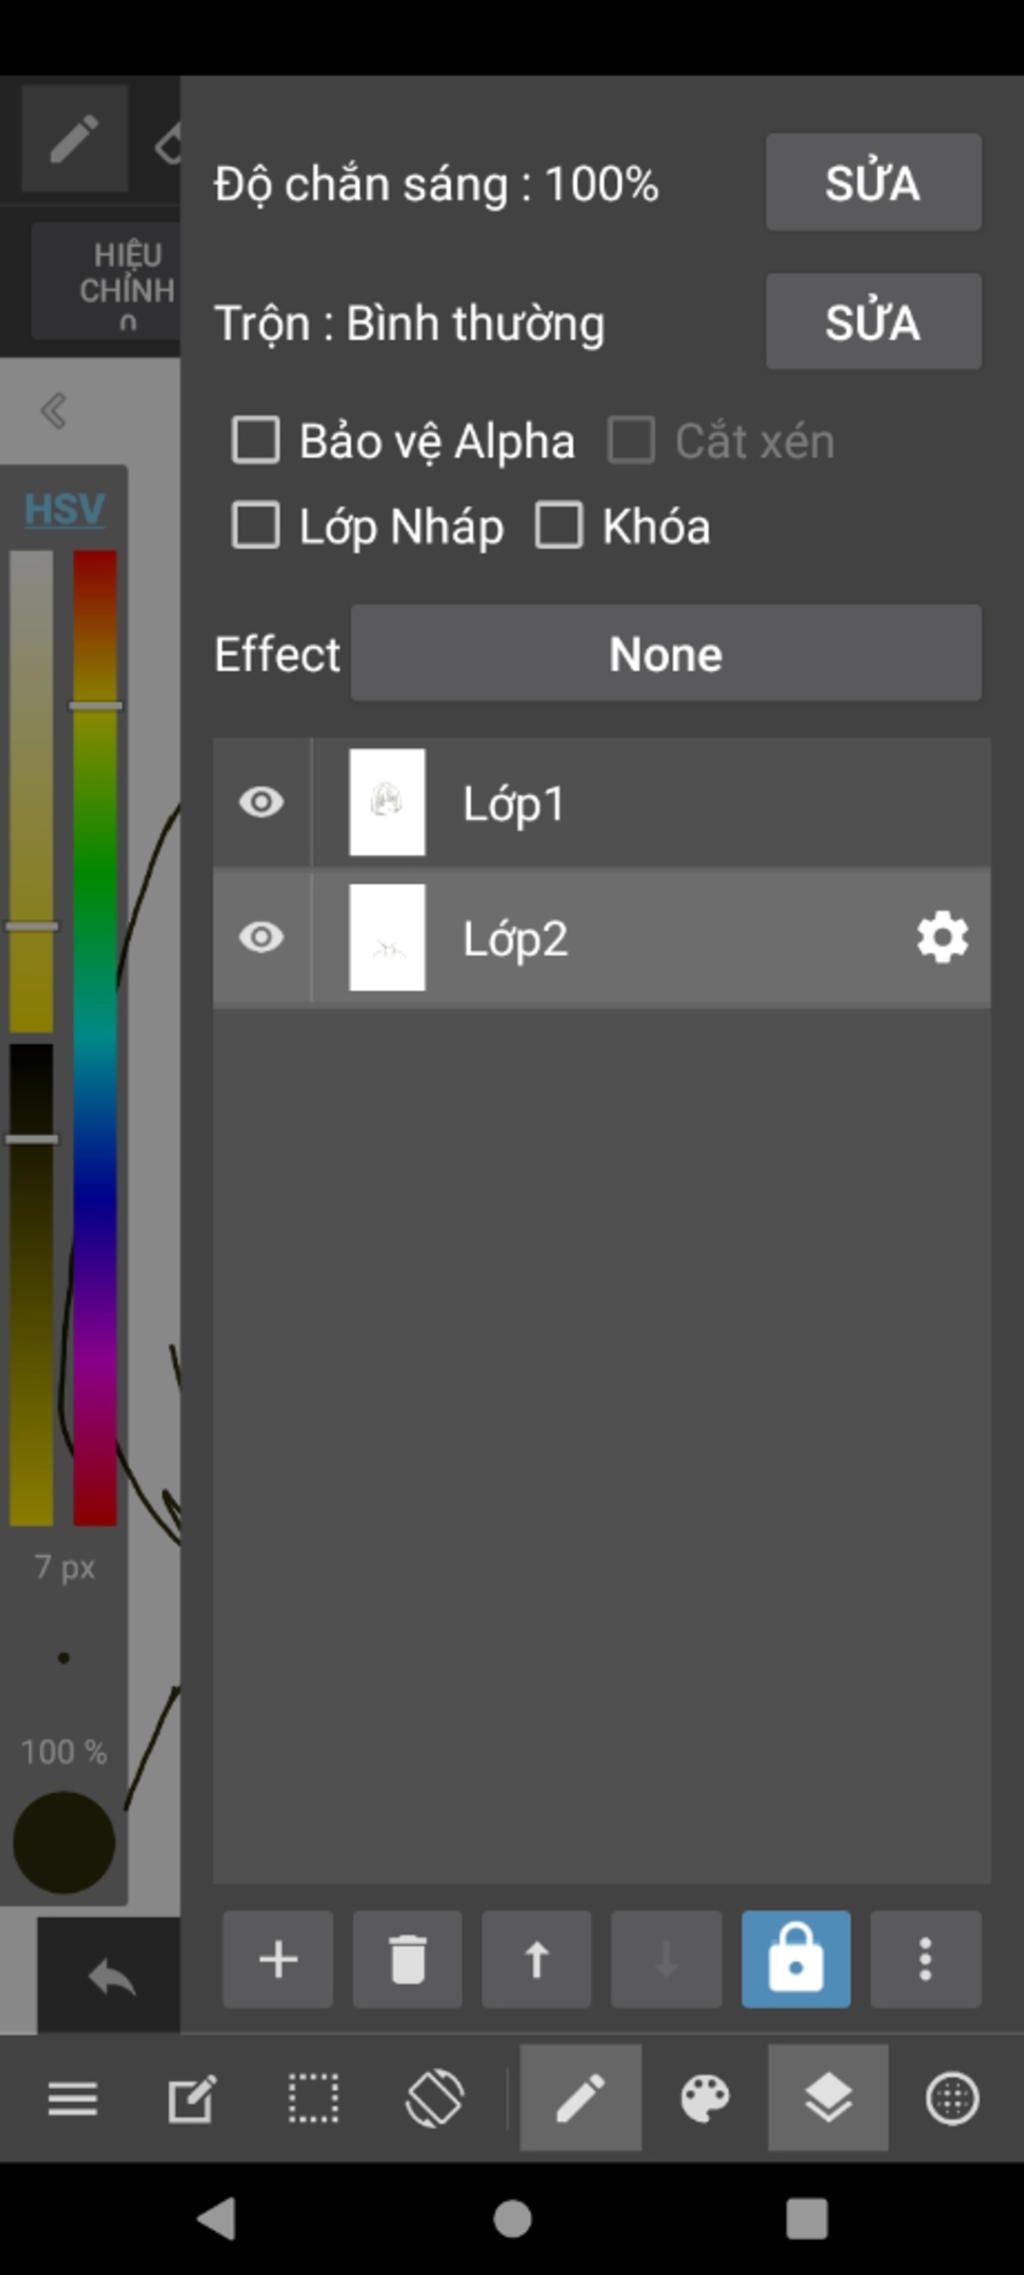Collapse the color panel chevron
Viewport: 1024px width, 2275px height.
pyautogui.click(x=54, y=410)
